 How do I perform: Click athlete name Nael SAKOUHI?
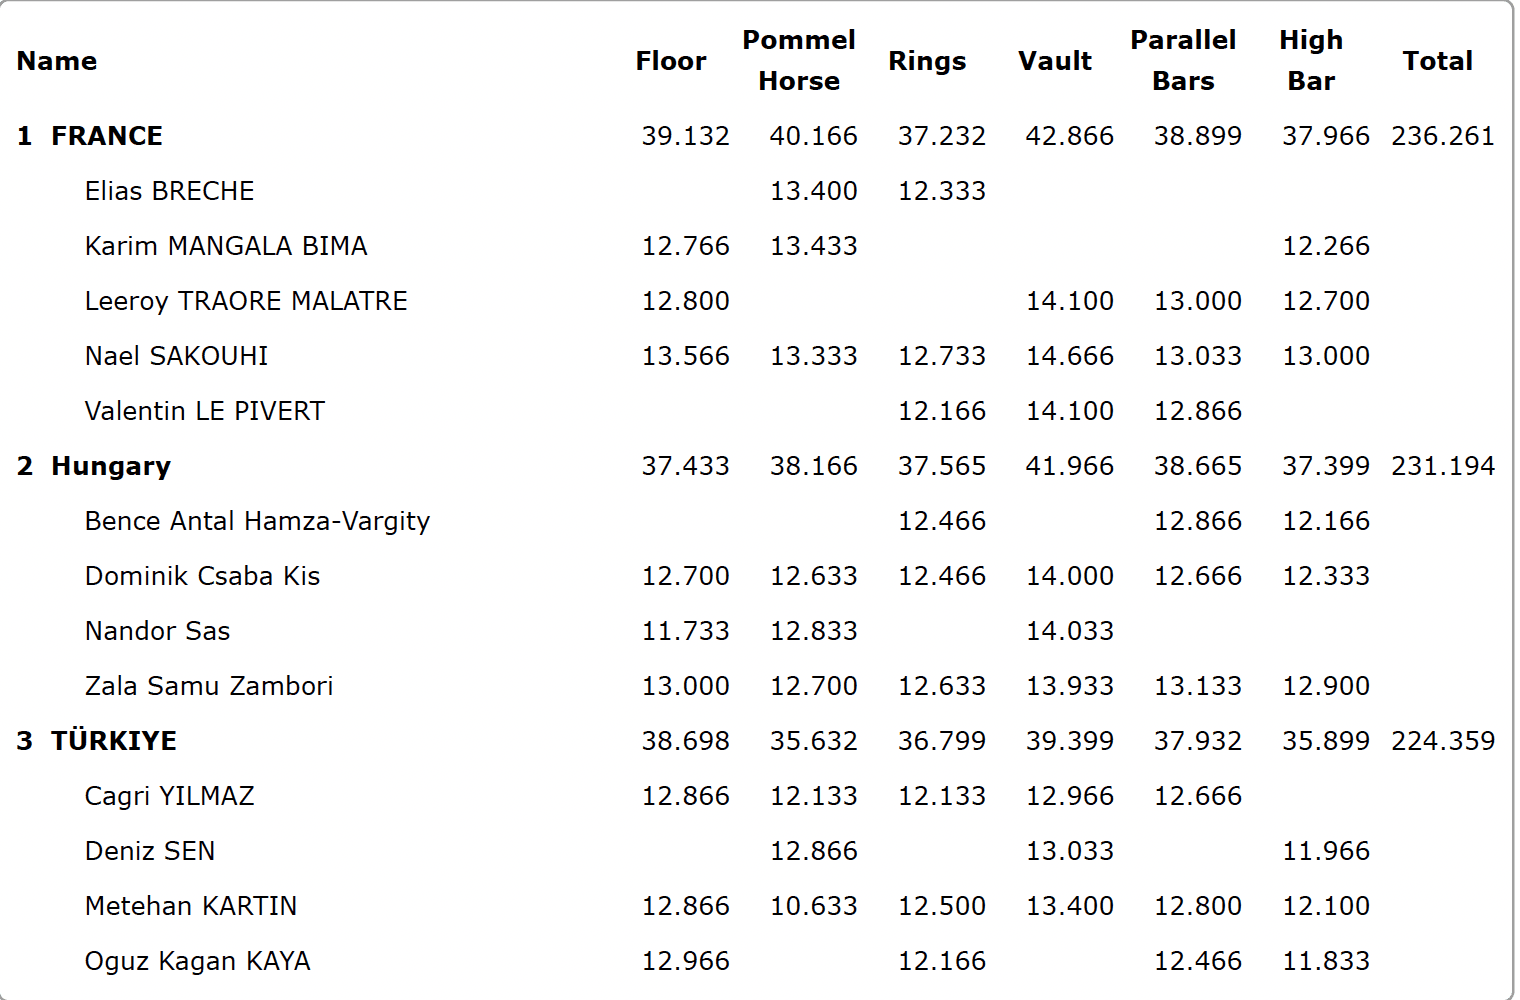click(x=176, y=356)
